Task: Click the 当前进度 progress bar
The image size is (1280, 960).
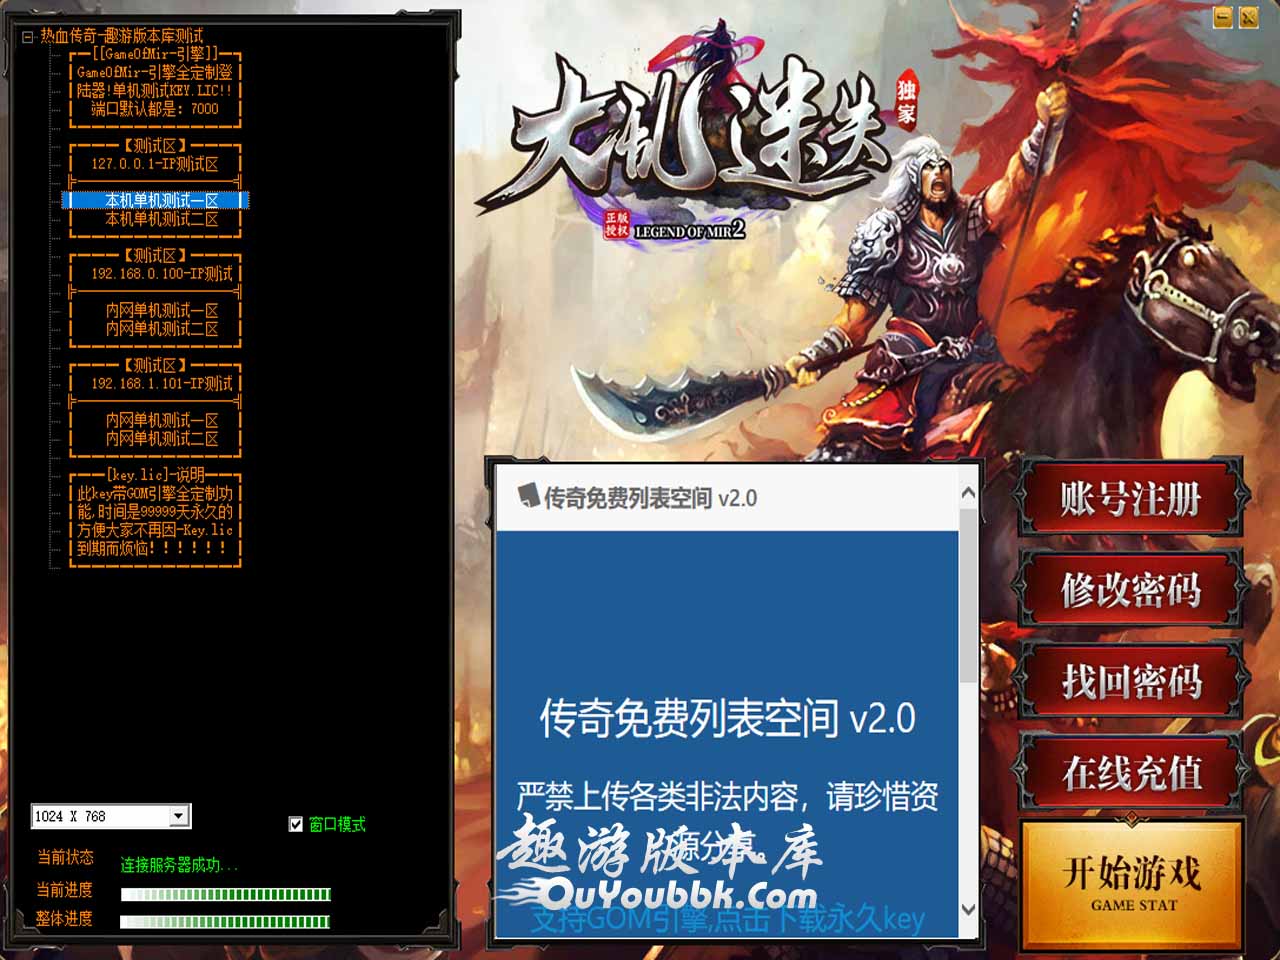Action: coord(225,894)
